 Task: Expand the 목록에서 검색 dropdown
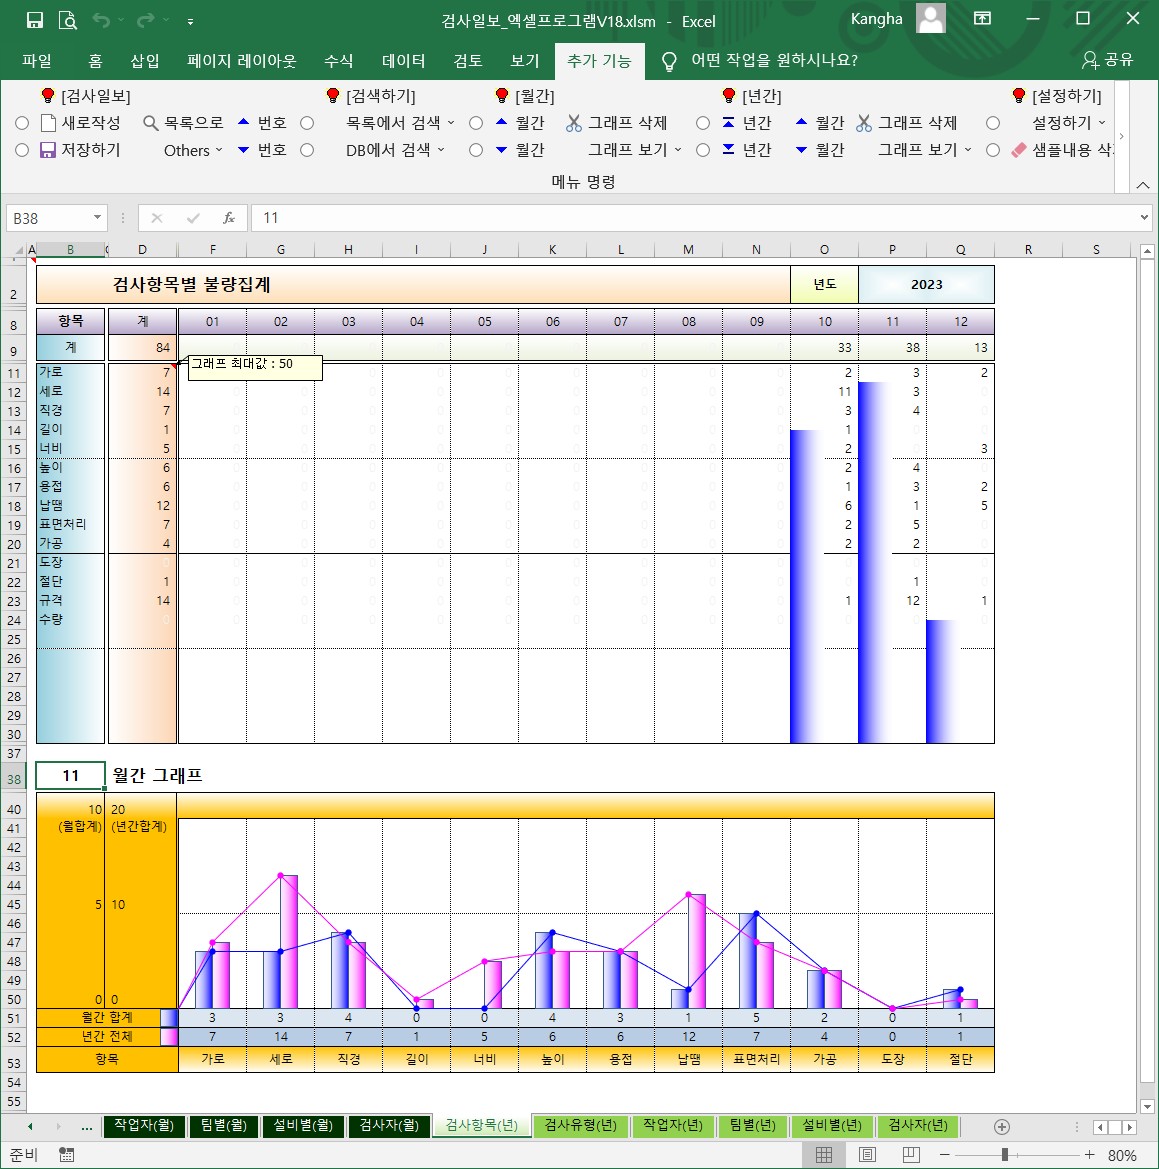451,123
